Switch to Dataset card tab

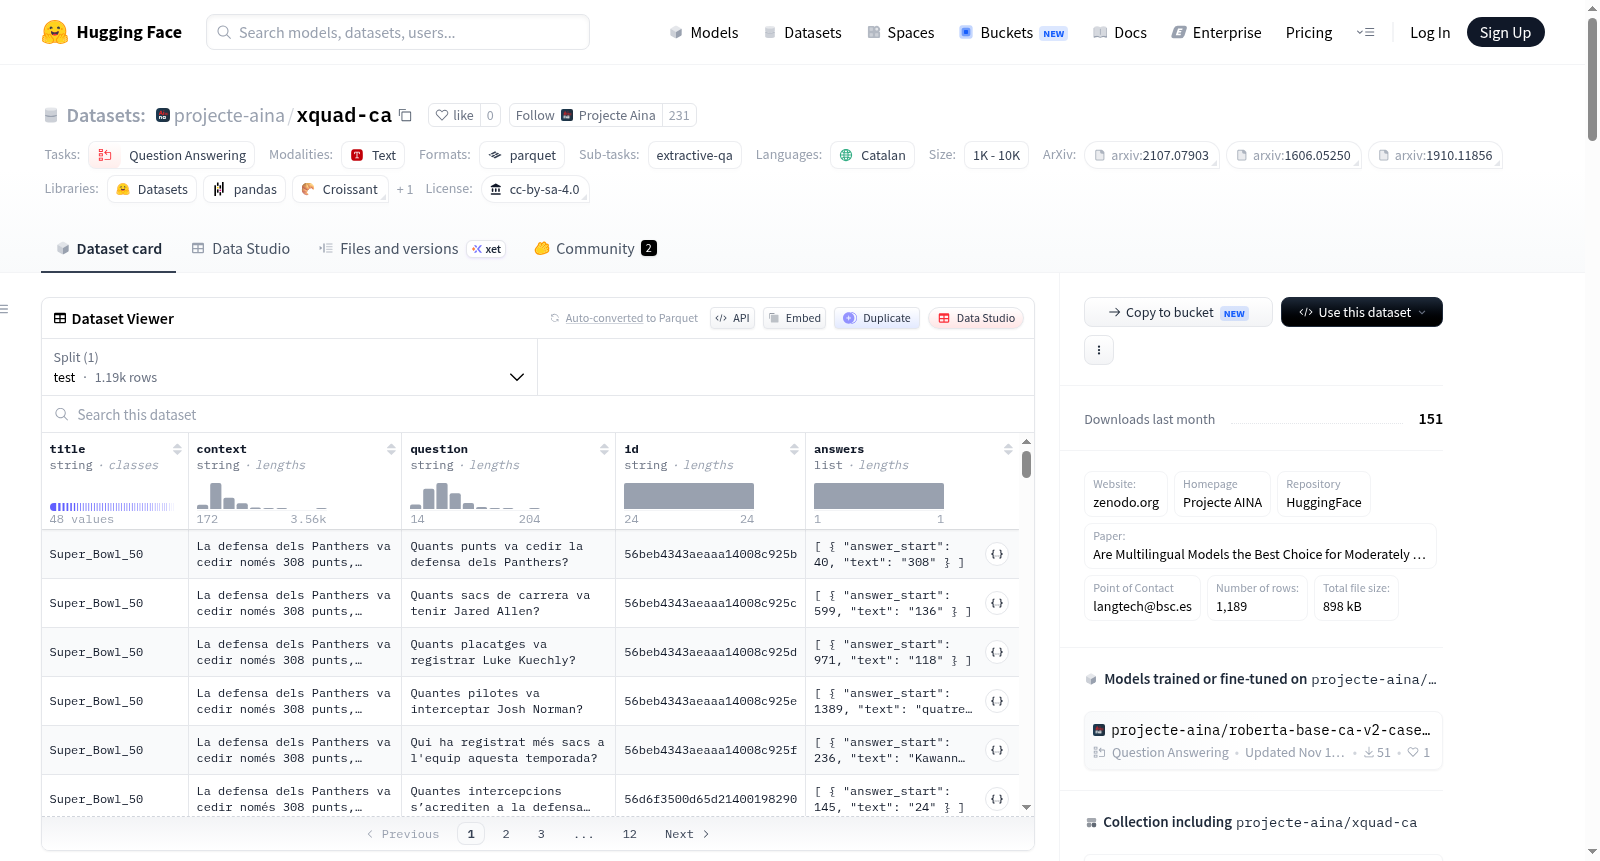(x=109, y=248)
